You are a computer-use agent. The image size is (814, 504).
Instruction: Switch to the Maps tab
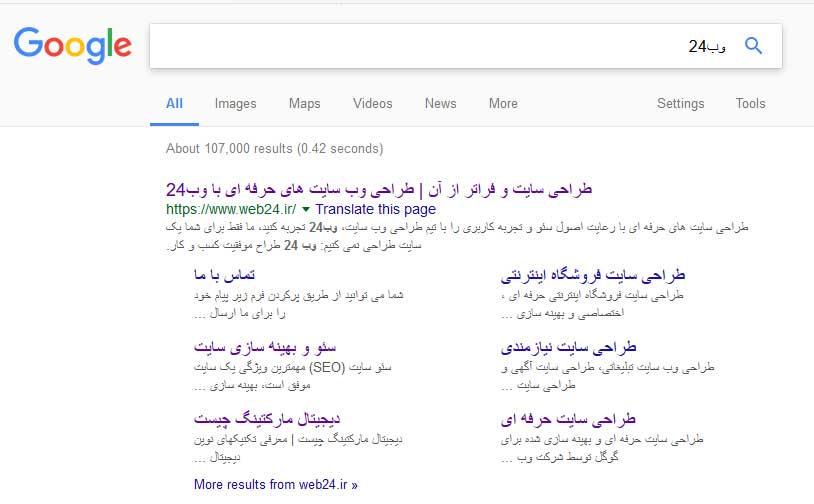pyautogui.click(x=305, y=103)
